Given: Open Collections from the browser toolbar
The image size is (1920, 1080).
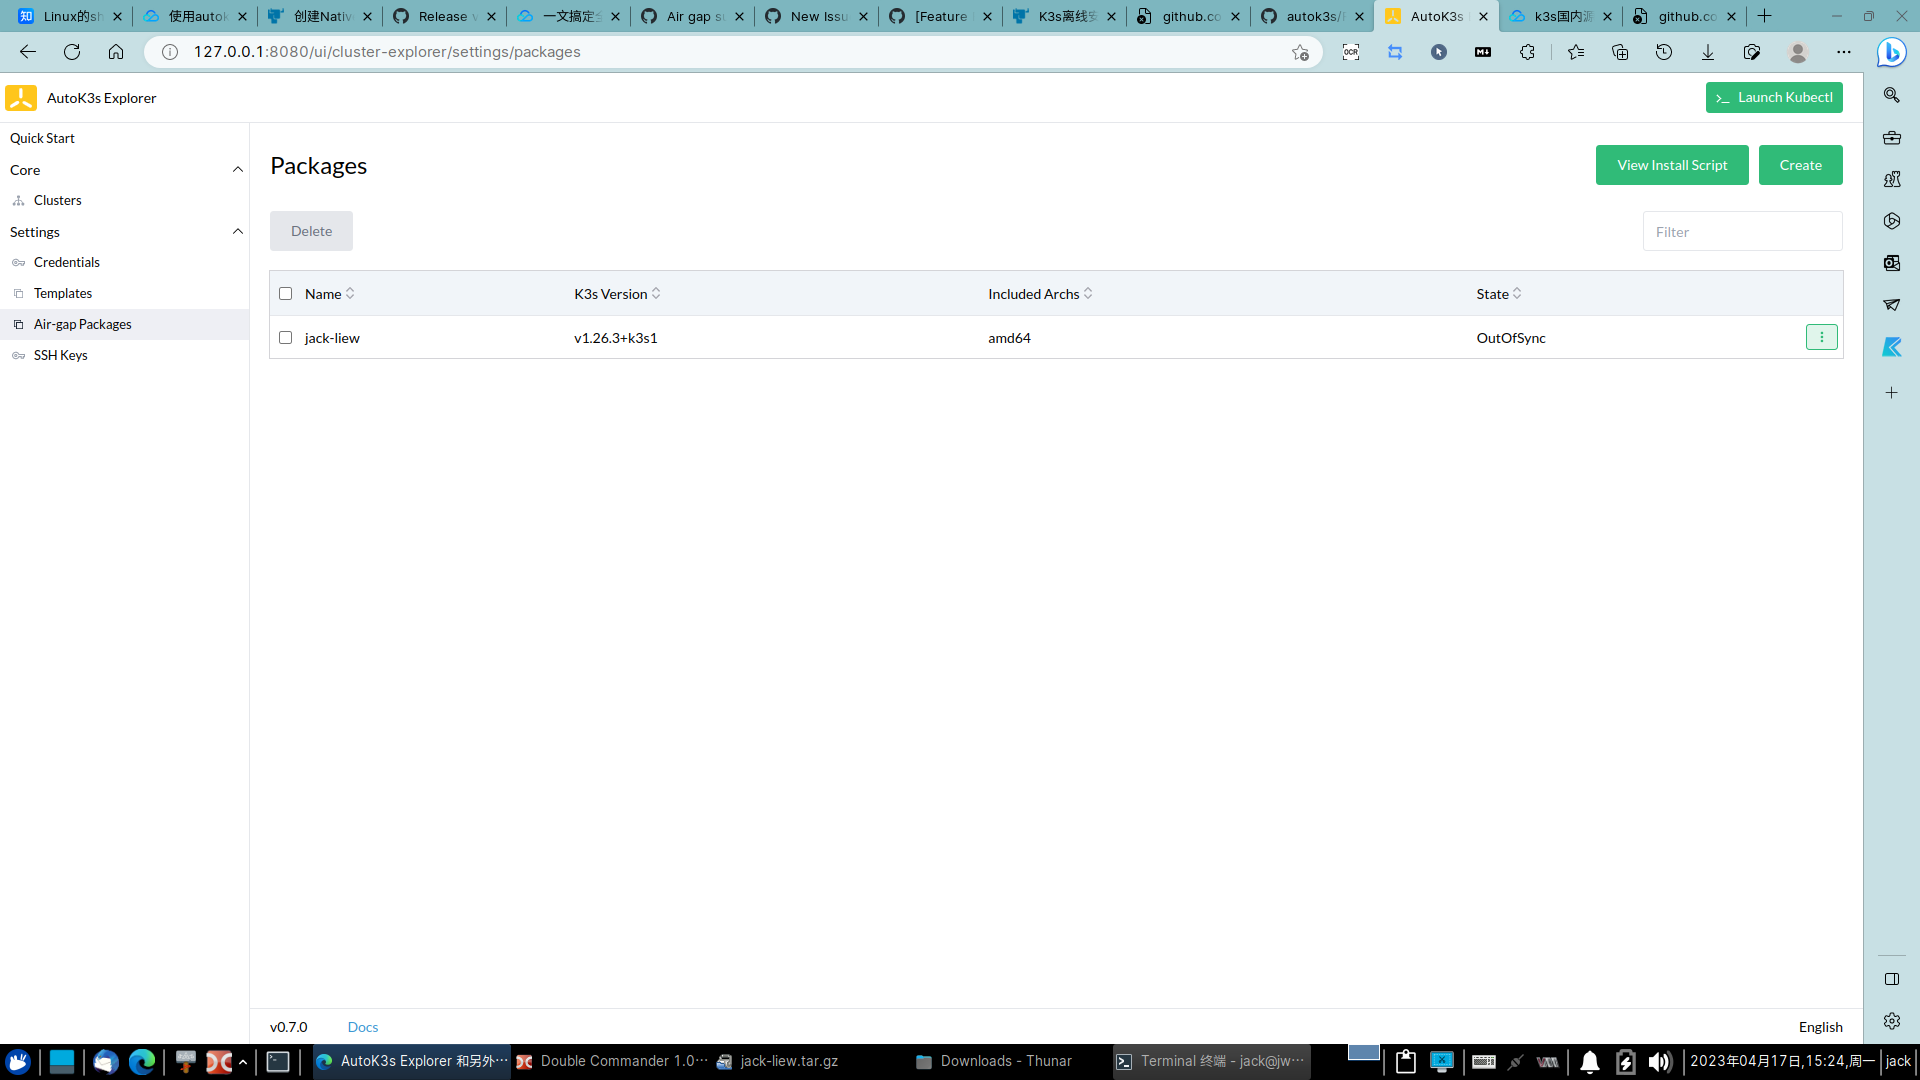Looking at the screenshot, I should pyautogui.click(x=1620, y=52).
